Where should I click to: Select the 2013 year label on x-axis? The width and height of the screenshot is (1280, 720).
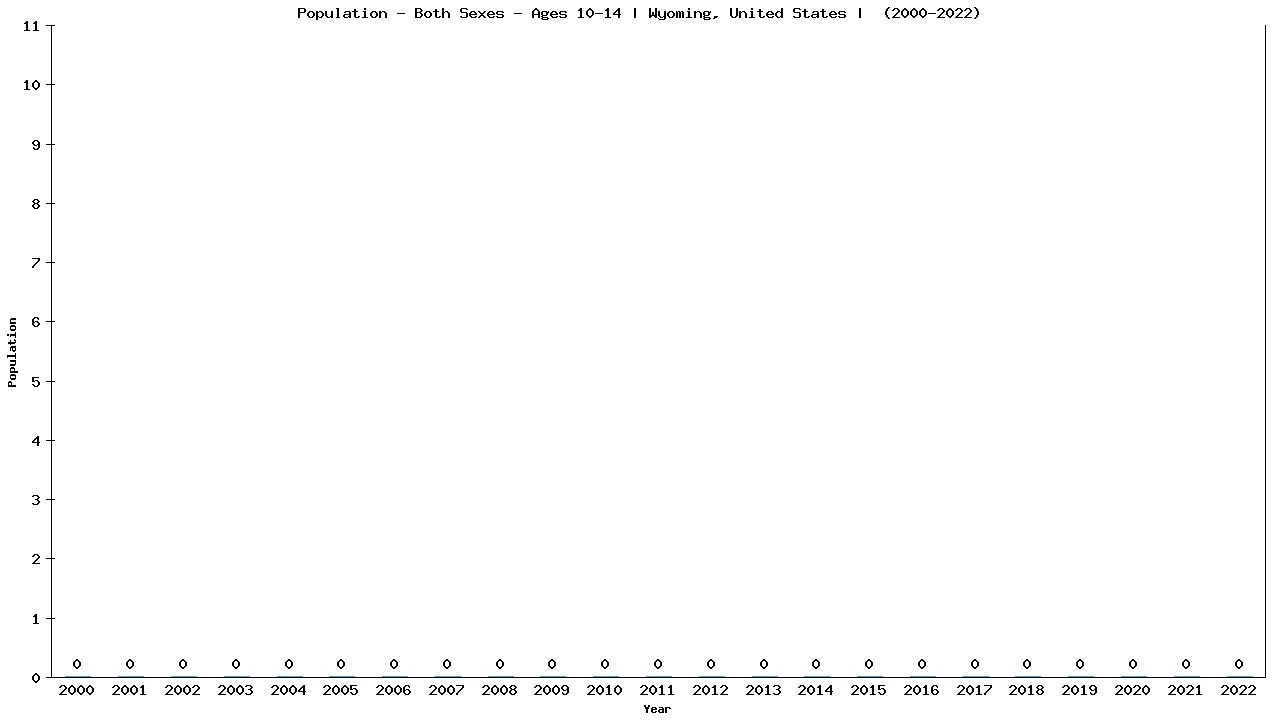point(764,690)
